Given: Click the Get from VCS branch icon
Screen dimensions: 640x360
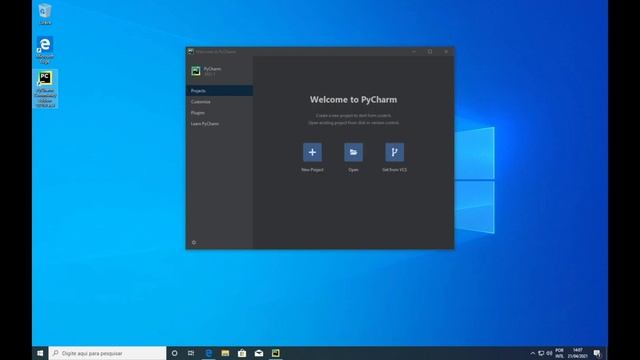Looking at the screenshot, I should click(x=394, y=152).
